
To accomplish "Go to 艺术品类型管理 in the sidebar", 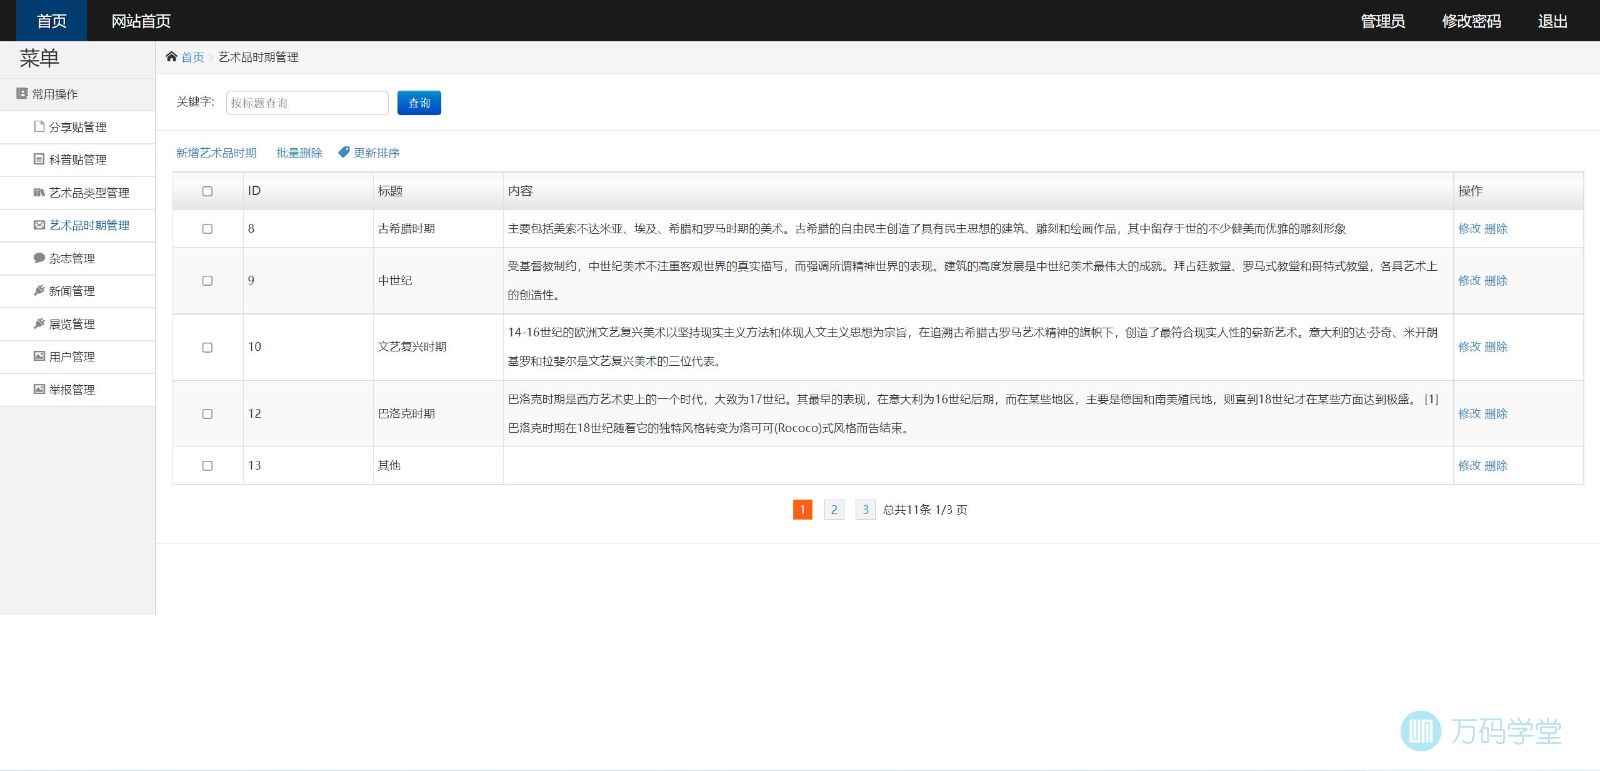I will pos(77,192).
